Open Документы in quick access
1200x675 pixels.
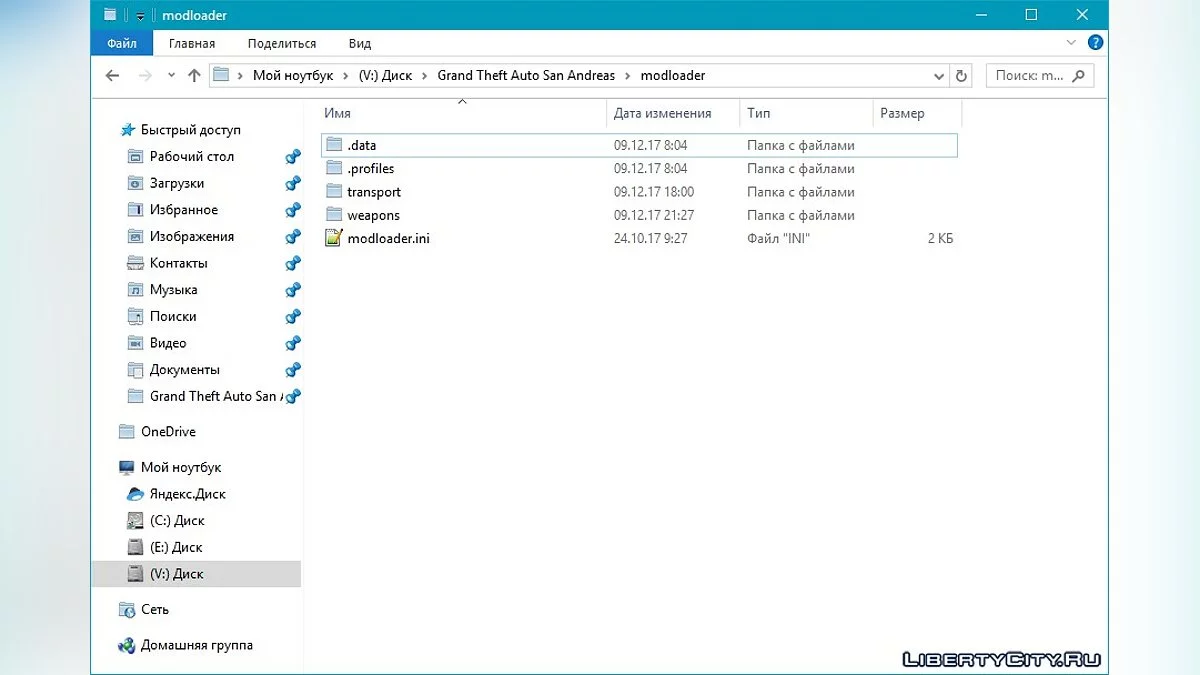point(185,370)
